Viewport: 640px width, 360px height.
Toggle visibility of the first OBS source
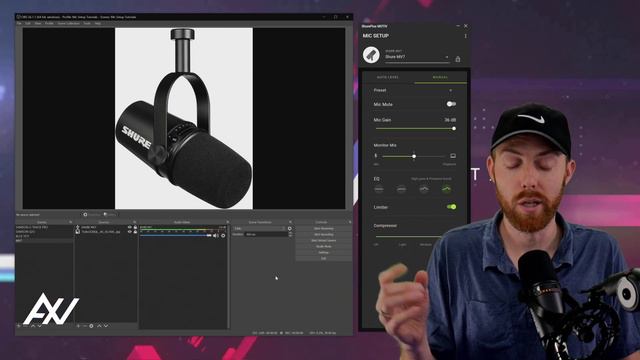(129, 227)
